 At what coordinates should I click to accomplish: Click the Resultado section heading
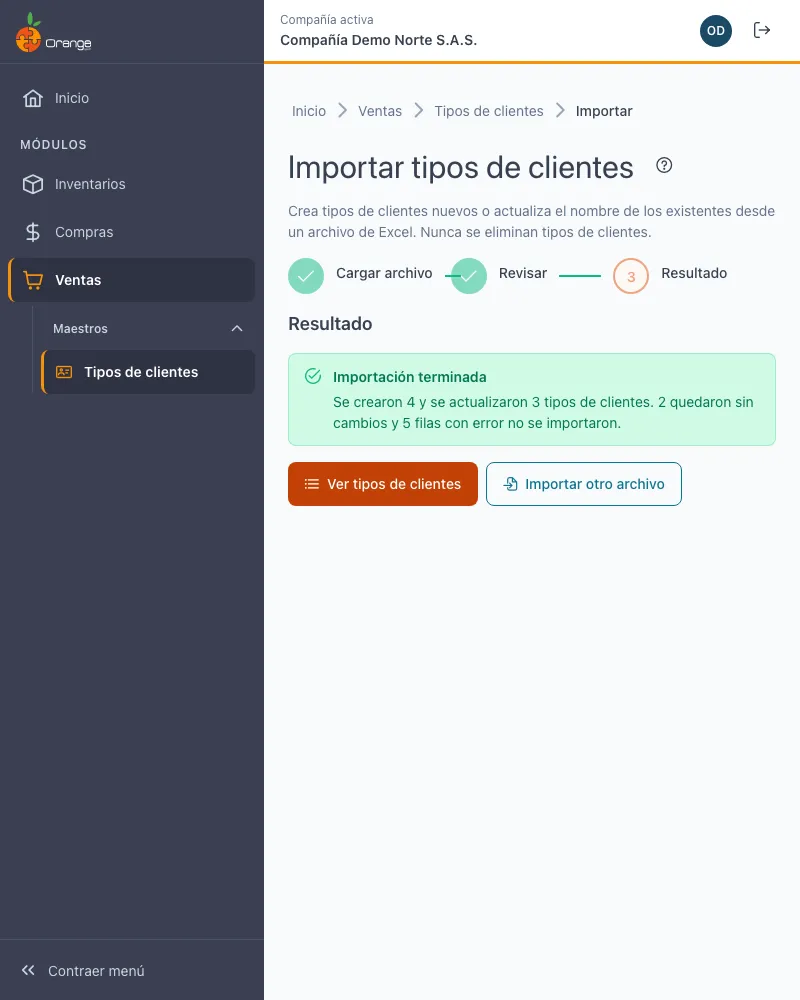coord(330,324)
